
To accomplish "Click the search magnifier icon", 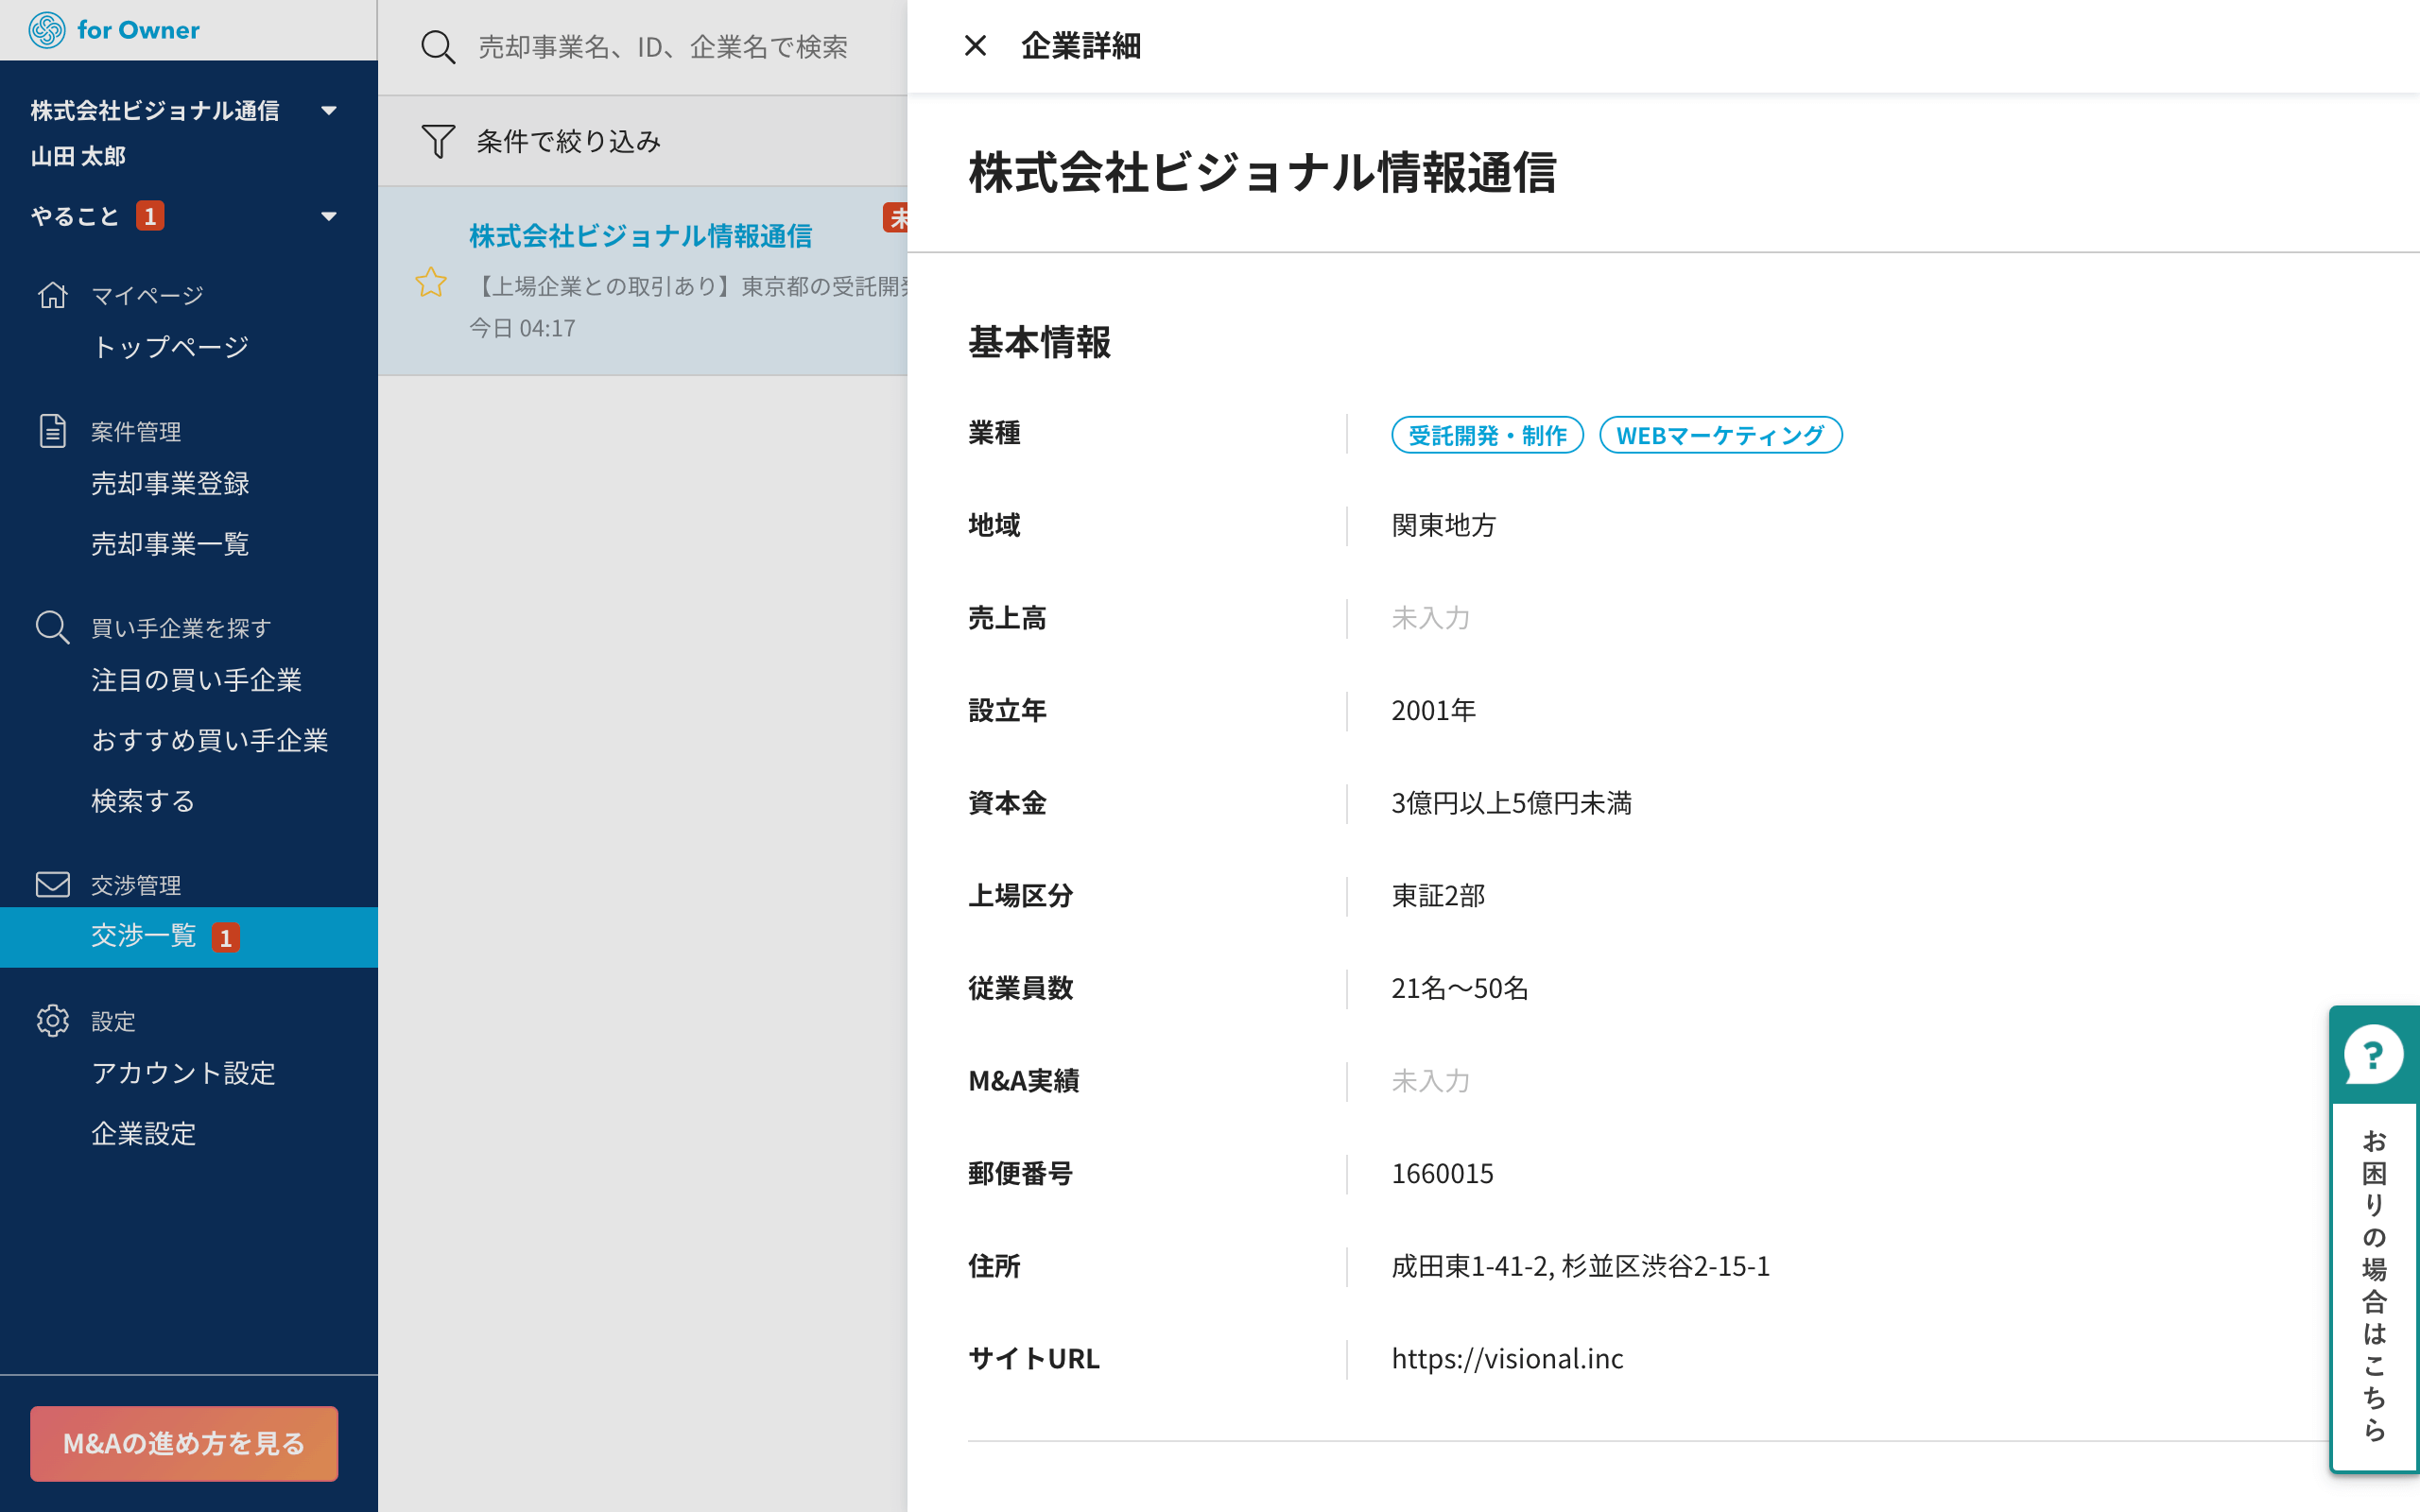I will click(437, 47).
